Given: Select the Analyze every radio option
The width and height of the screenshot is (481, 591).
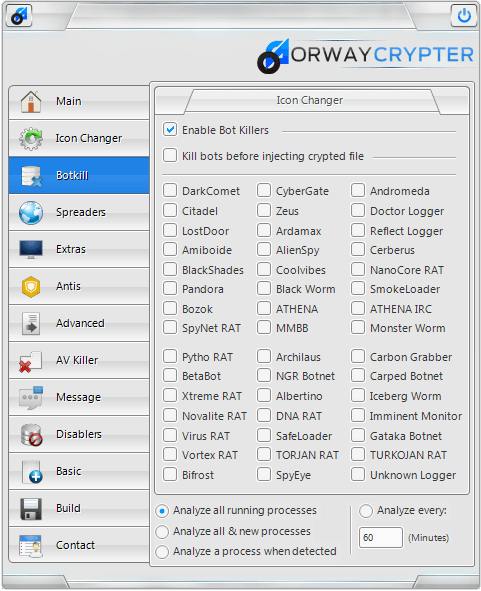Looking at the screenshot, I should point(366,511).
